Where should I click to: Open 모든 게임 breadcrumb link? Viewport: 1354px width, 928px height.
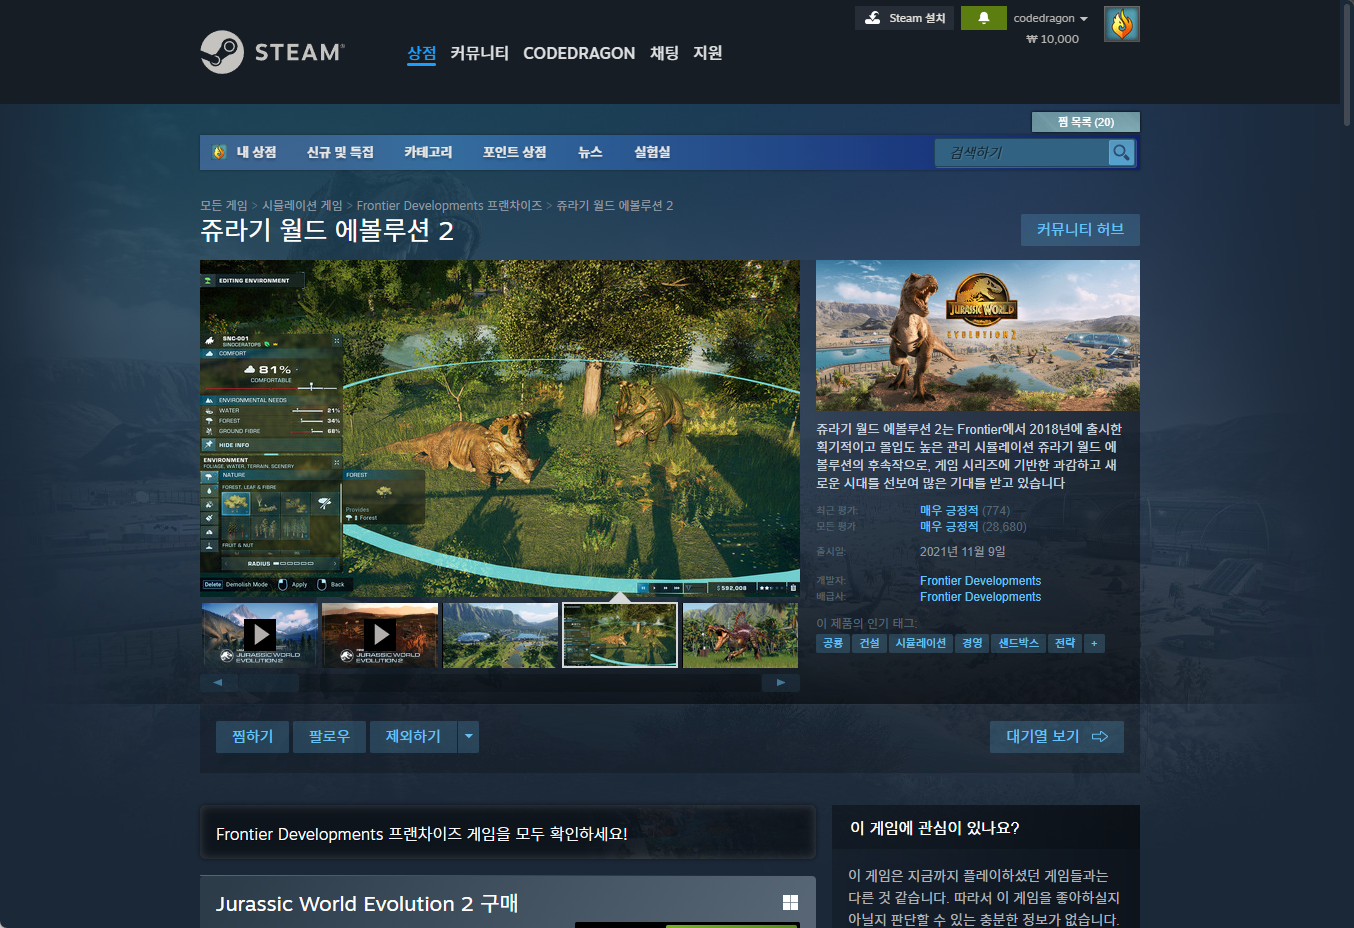(x=224, y=205)
